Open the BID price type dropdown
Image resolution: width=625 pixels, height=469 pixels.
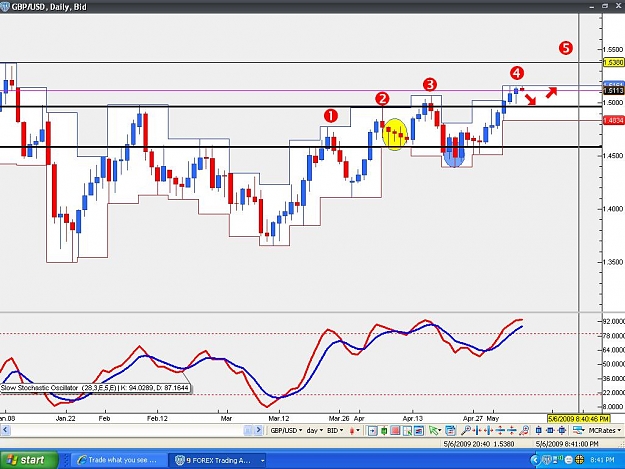click(x=336, y=430)
